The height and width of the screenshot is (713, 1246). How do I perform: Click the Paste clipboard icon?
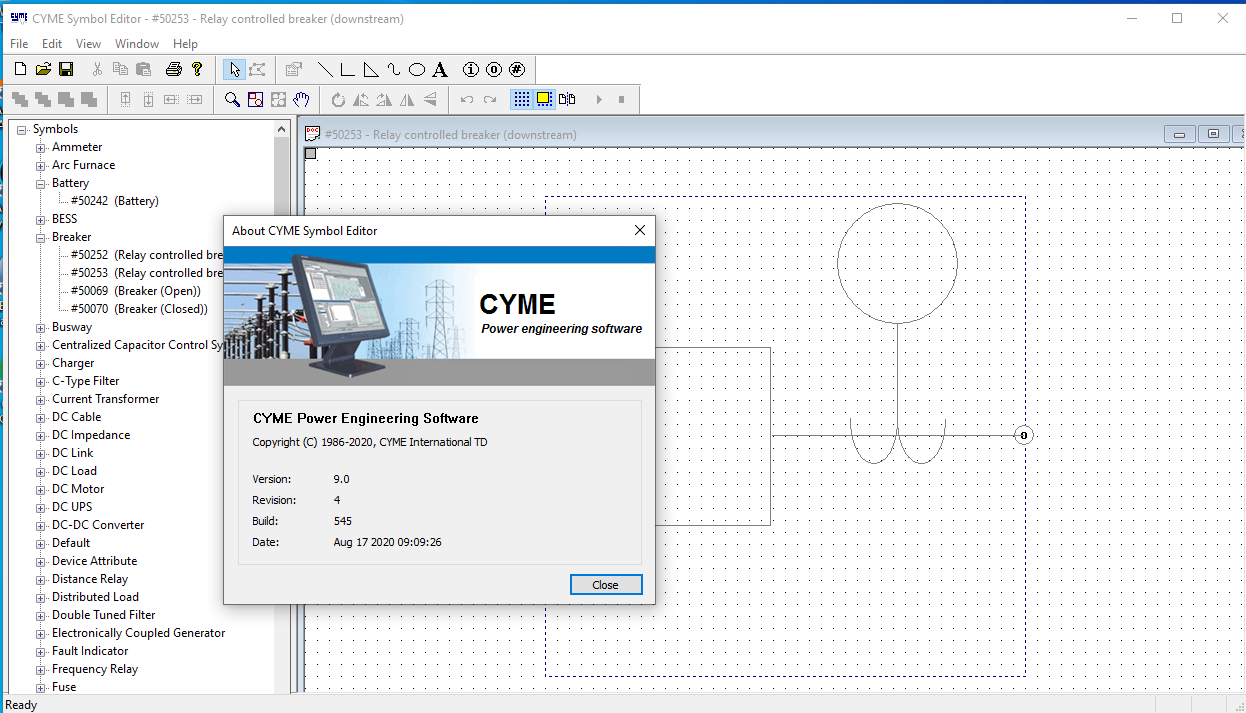143,69
